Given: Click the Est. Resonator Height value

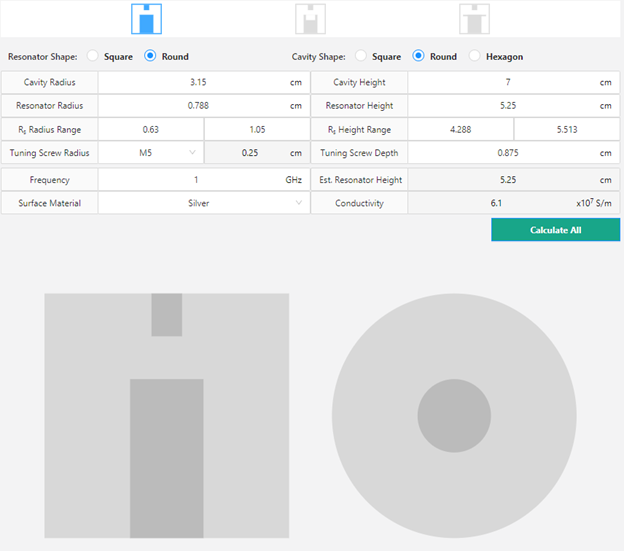Looking at the screenshot, I should [513, 180].
